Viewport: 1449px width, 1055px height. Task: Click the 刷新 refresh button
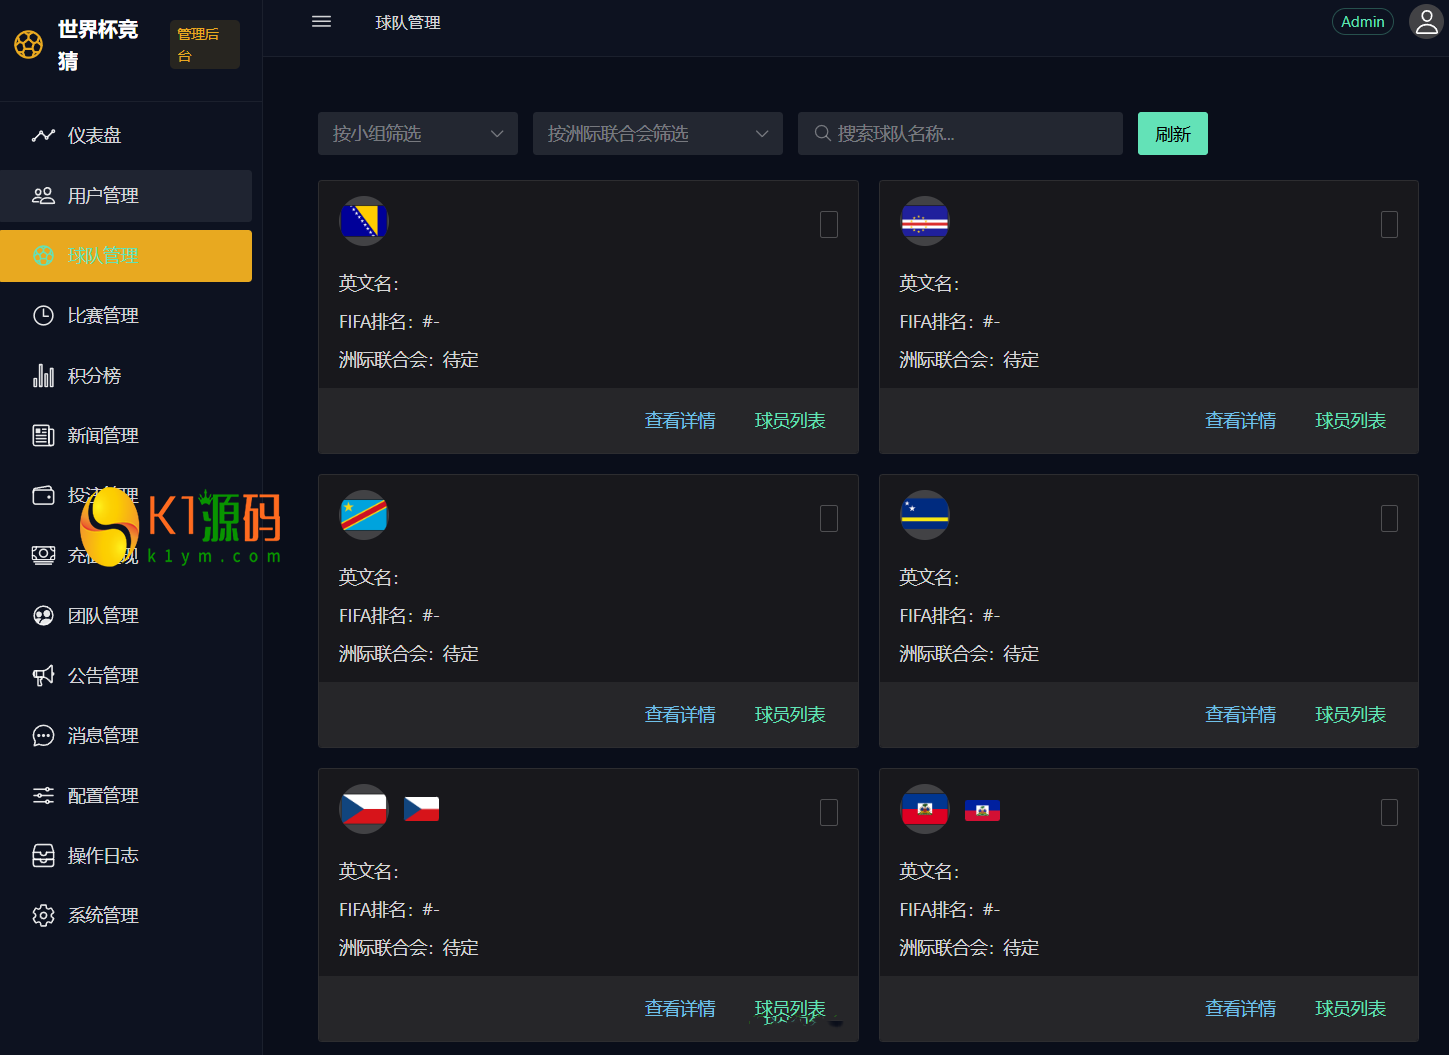pos(1173,134)
